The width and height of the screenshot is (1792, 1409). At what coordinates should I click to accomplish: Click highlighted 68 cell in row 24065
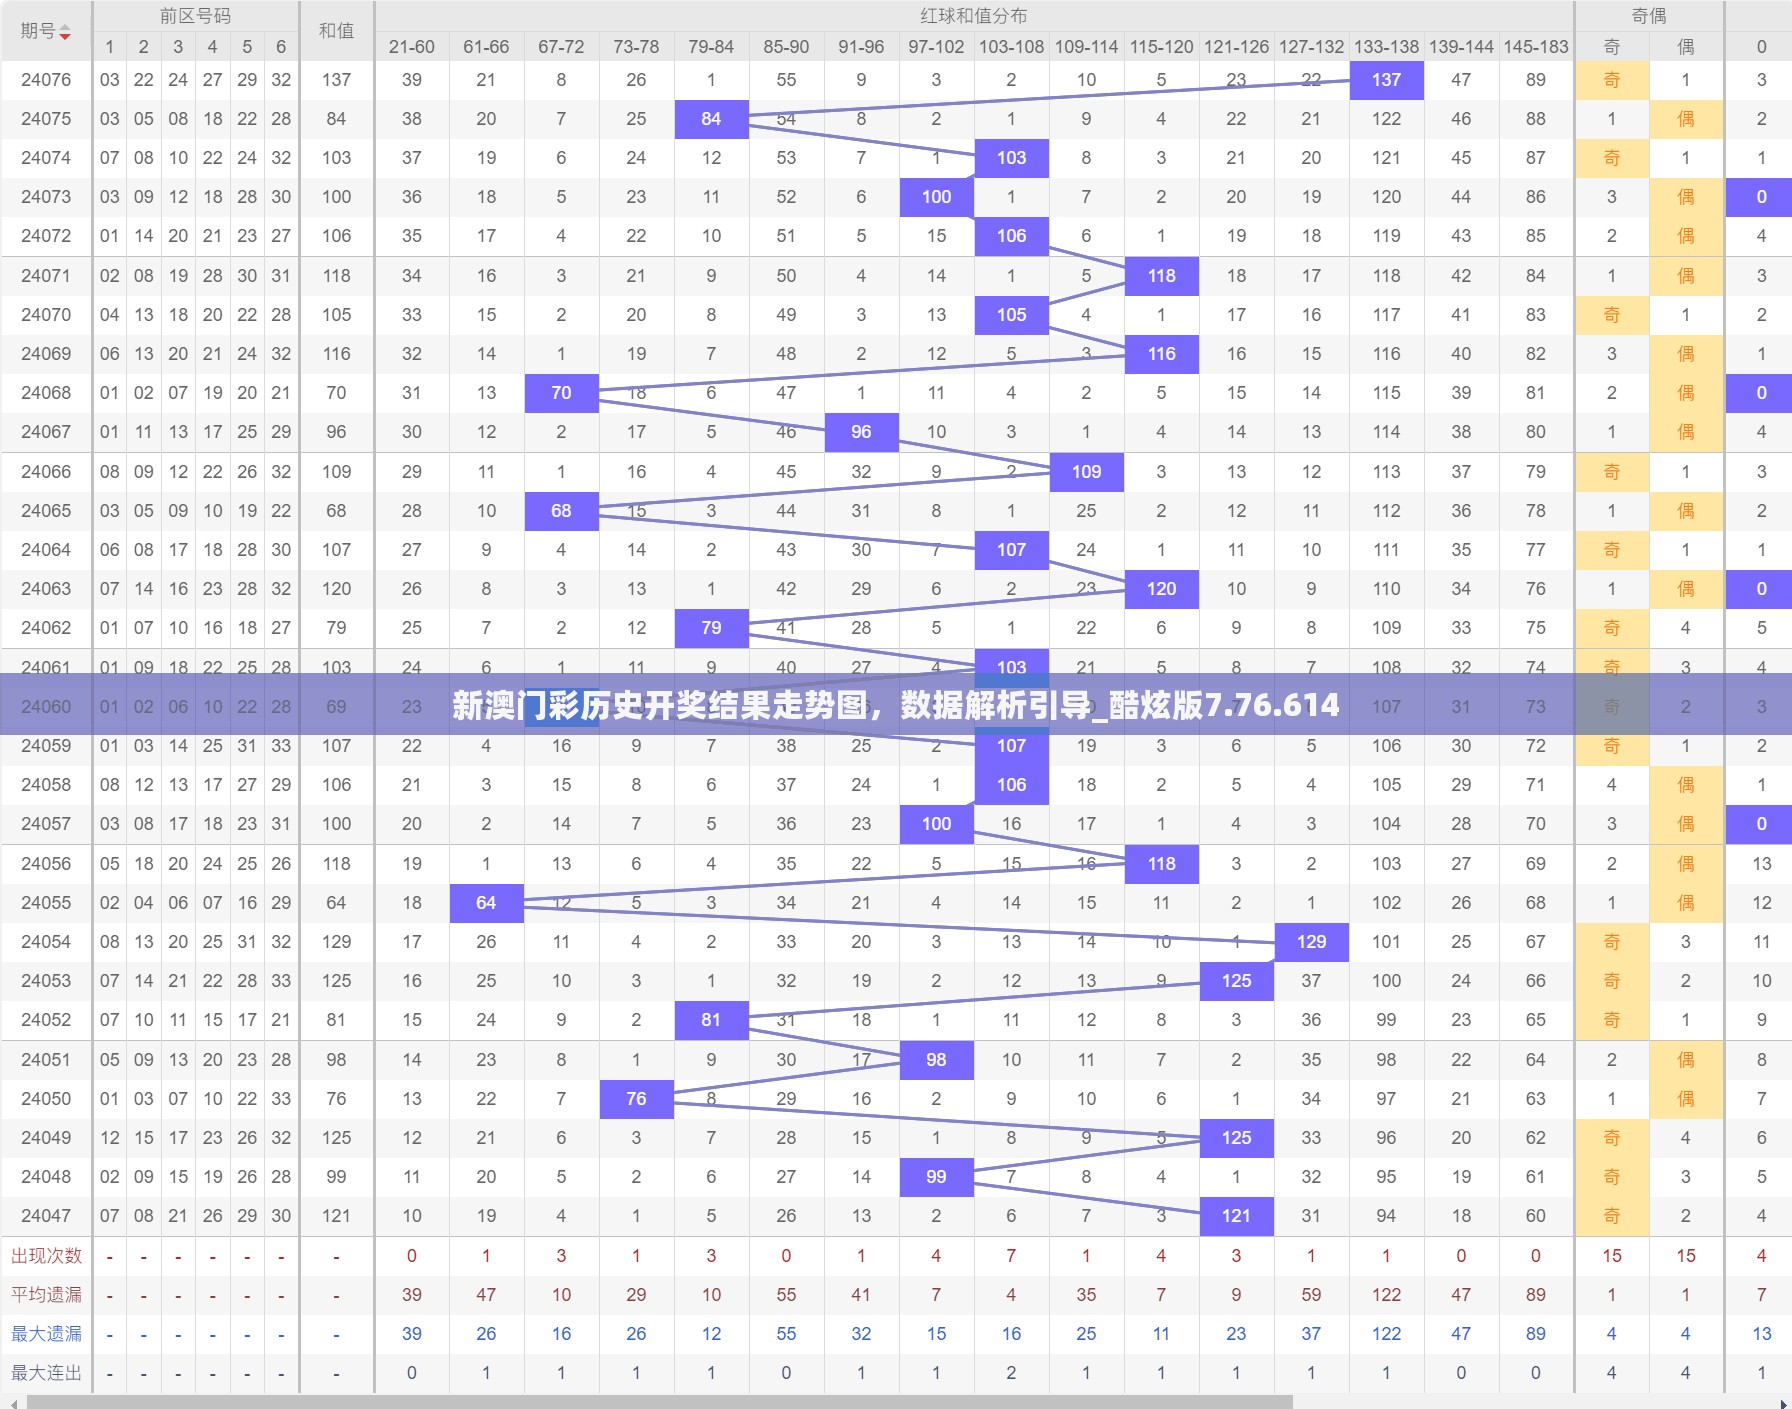click(561, 511)
